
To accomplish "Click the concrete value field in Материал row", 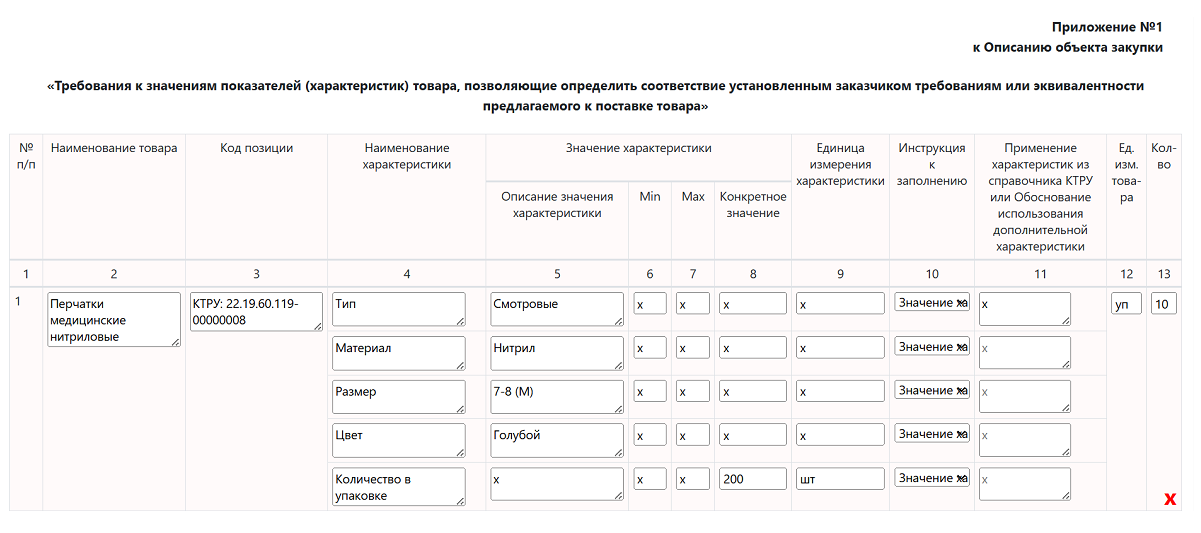I will 752,347.
